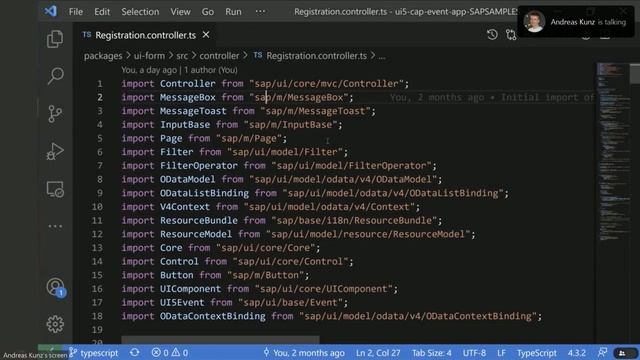Synchronize changes in status bar
The height and width of the screenshot is (360, 640).
135,353
